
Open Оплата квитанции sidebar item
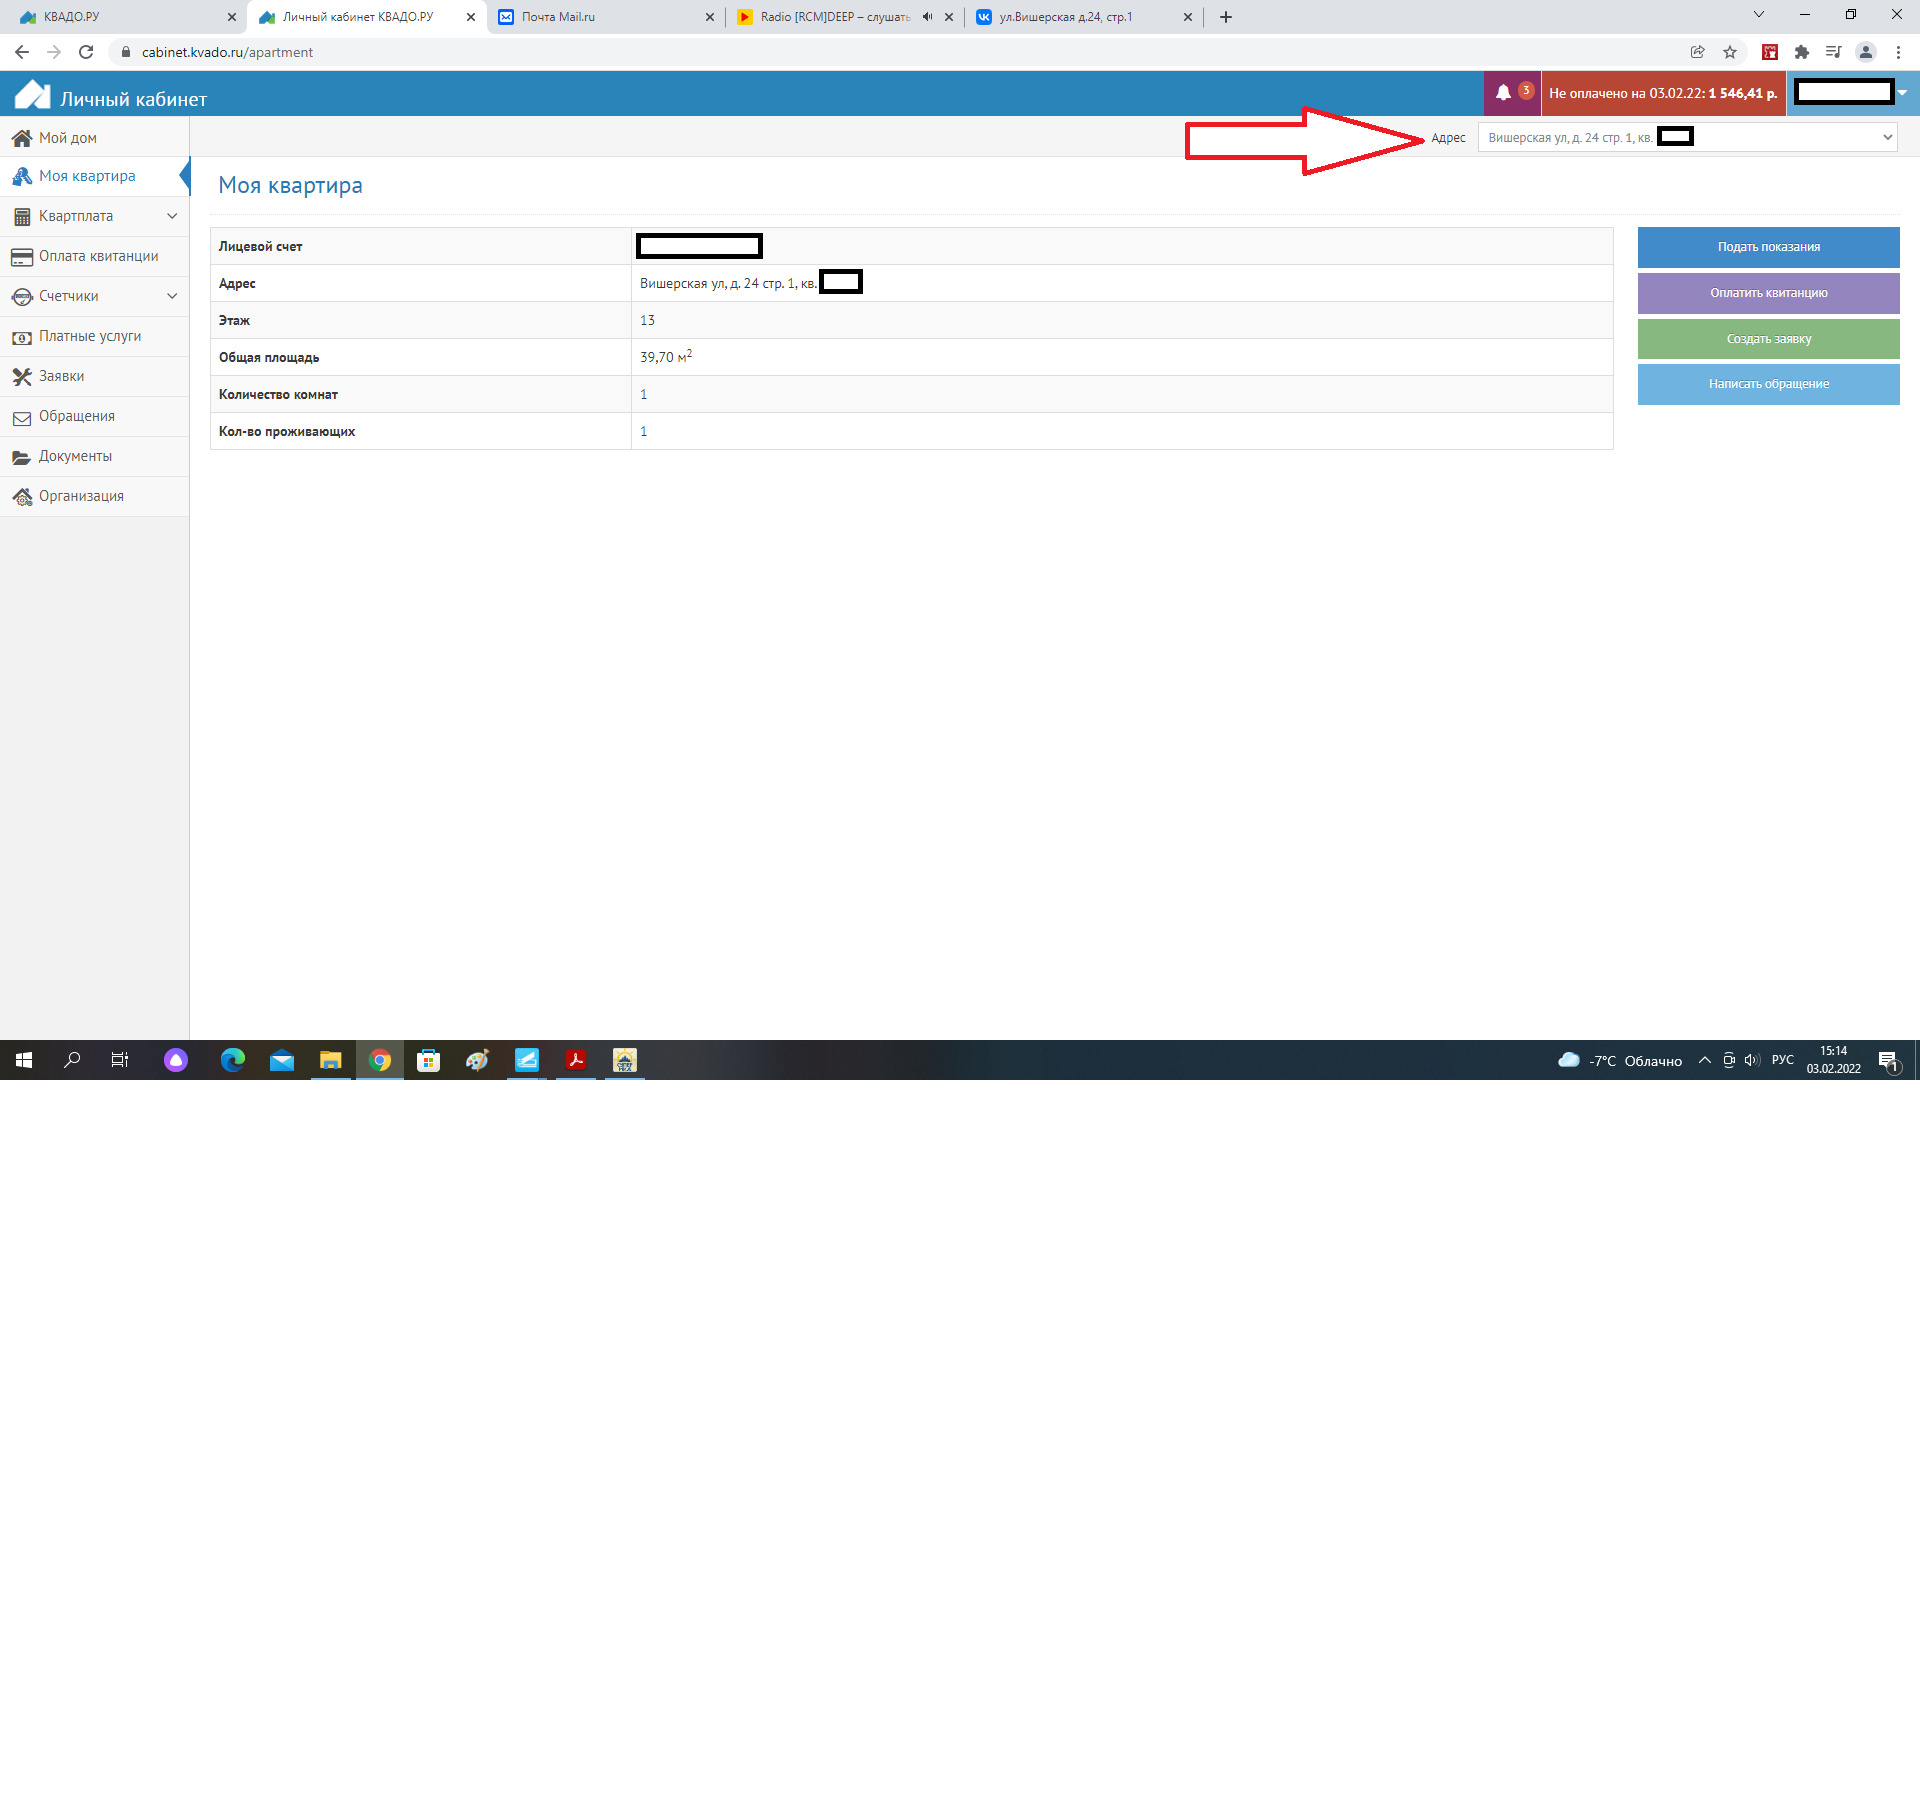pyautogui.click(x=94, y=256)
